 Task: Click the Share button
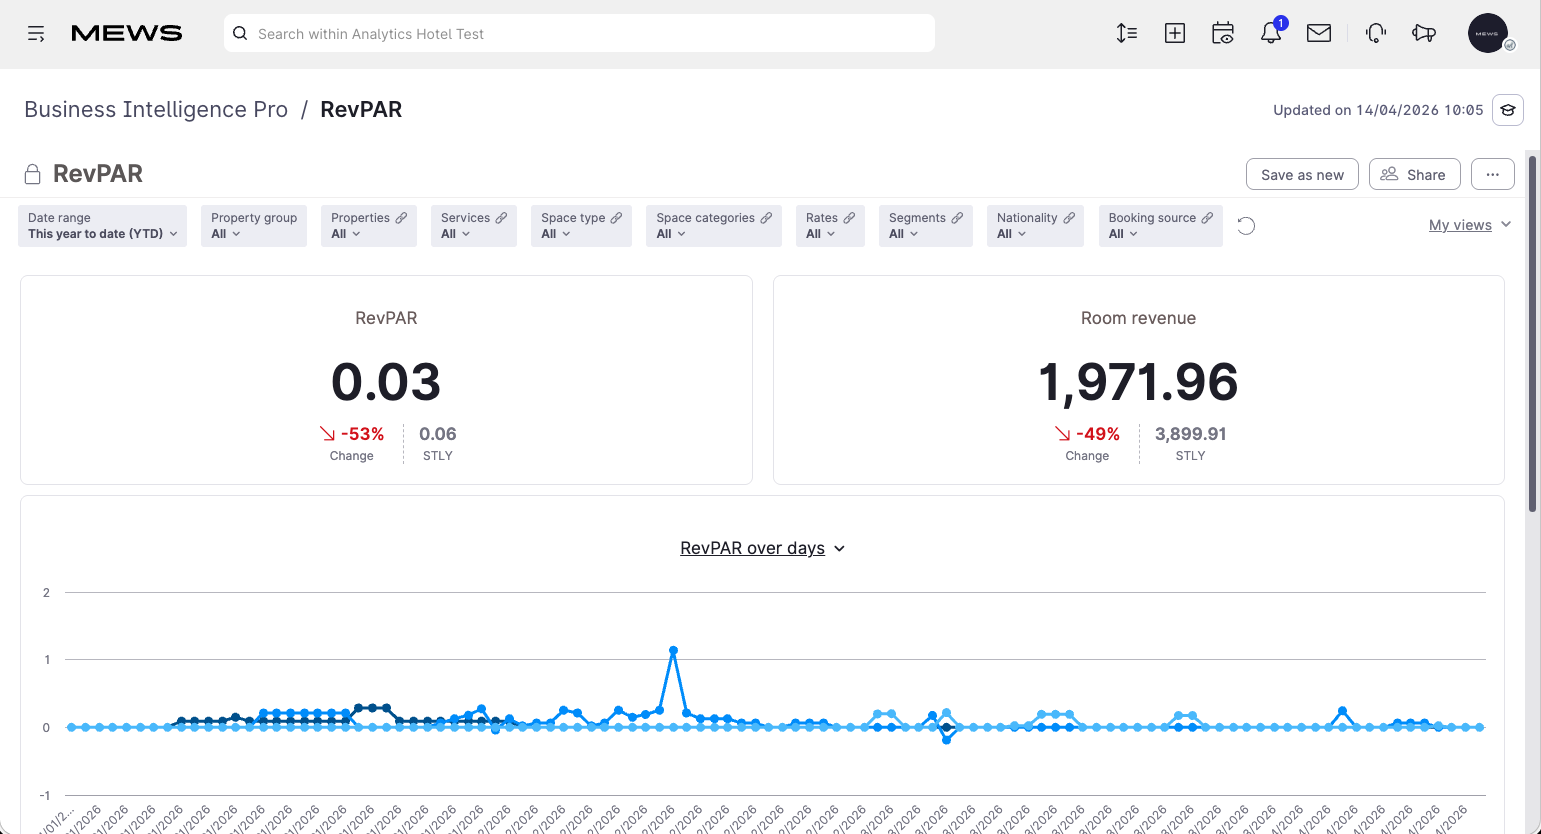(x=1414, y=174)
